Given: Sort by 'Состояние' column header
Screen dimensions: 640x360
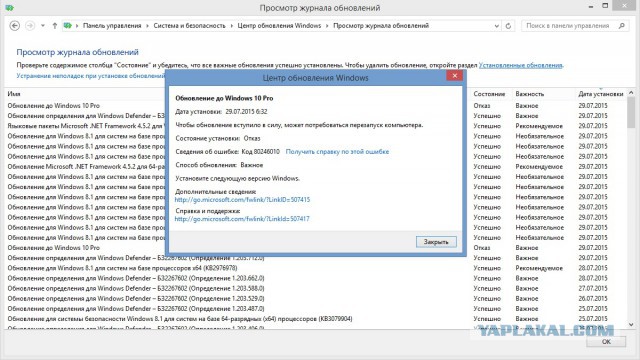Looking at the screenshot, I should coord(489,94).
